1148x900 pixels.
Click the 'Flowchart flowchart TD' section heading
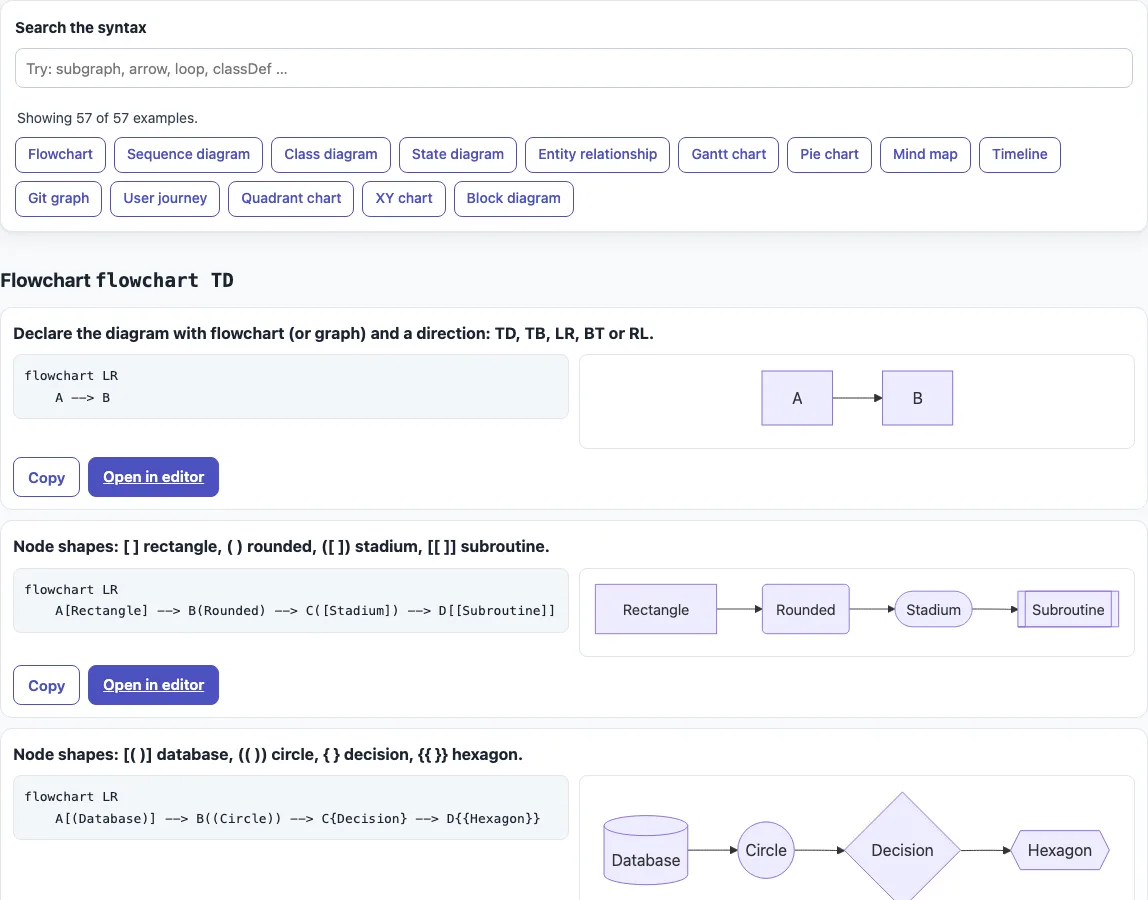[x=117, y=280]
